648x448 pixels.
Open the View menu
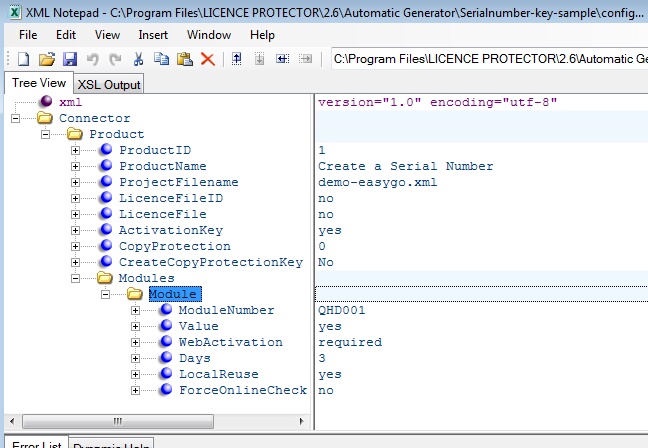(108, 35)
